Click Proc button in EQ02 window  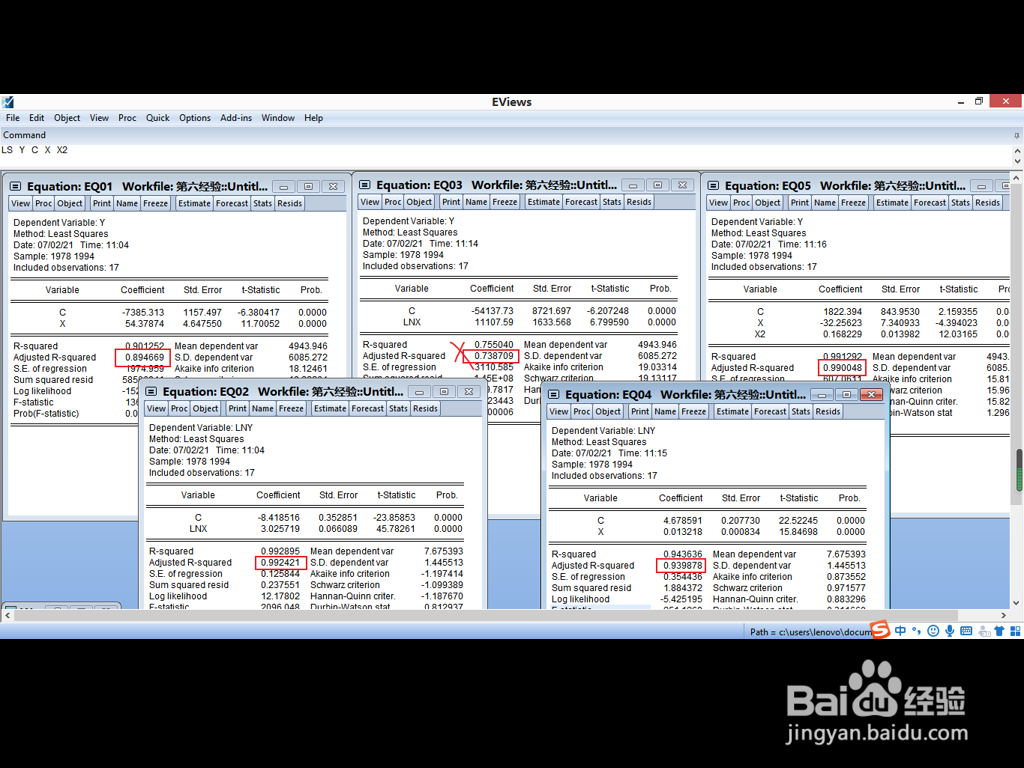pyautogui.click(x=179, y=409)
